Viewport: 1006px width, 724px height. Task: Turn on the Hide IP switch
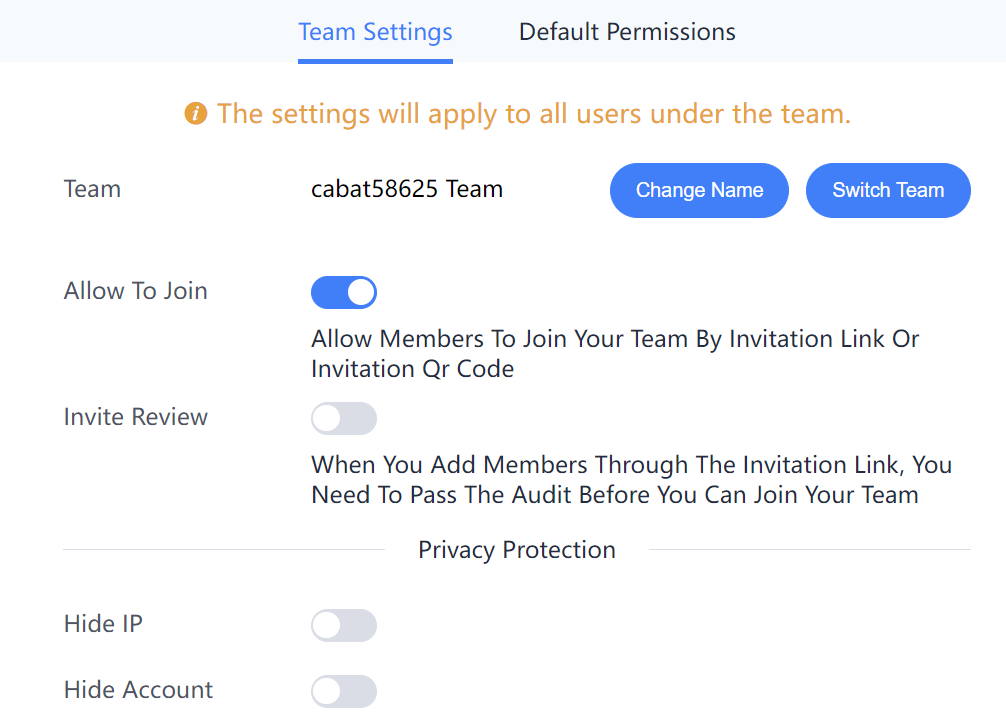click(x=344, y=625)
